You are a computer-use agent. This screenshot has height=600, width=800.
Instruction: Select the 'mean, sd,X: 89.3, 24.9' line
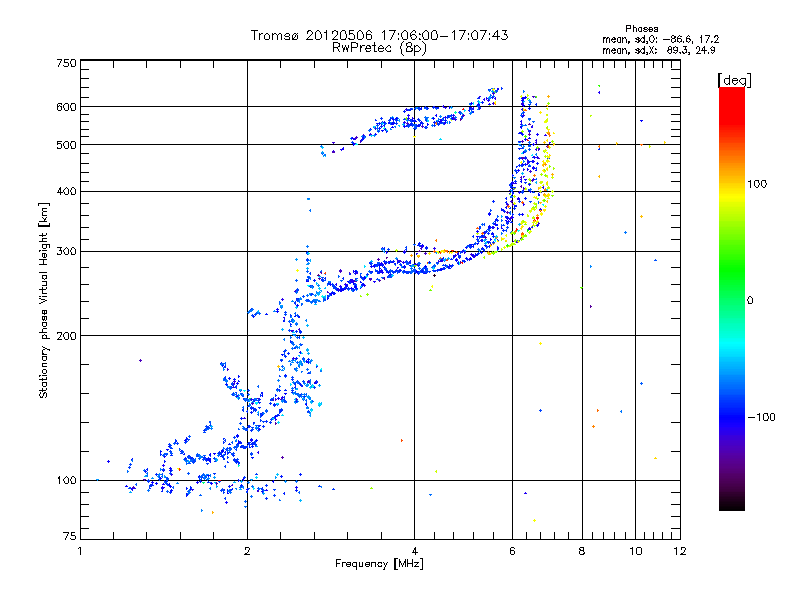(x=659, y=50)
